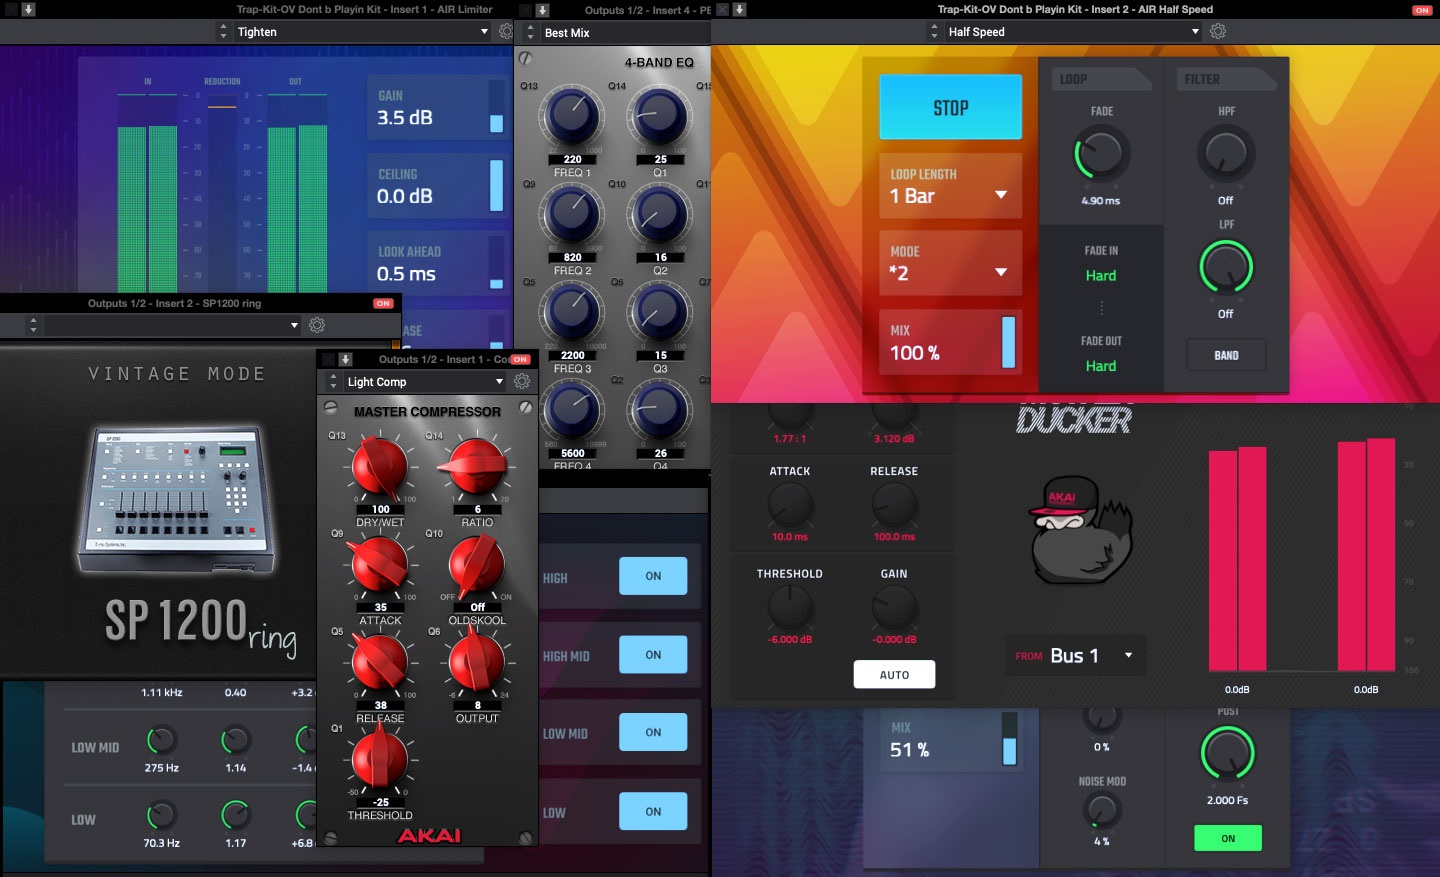Screen dimensions: 1440x877
Task: Expand the MODE dropdown set to *2
Action: pos(948,263)
